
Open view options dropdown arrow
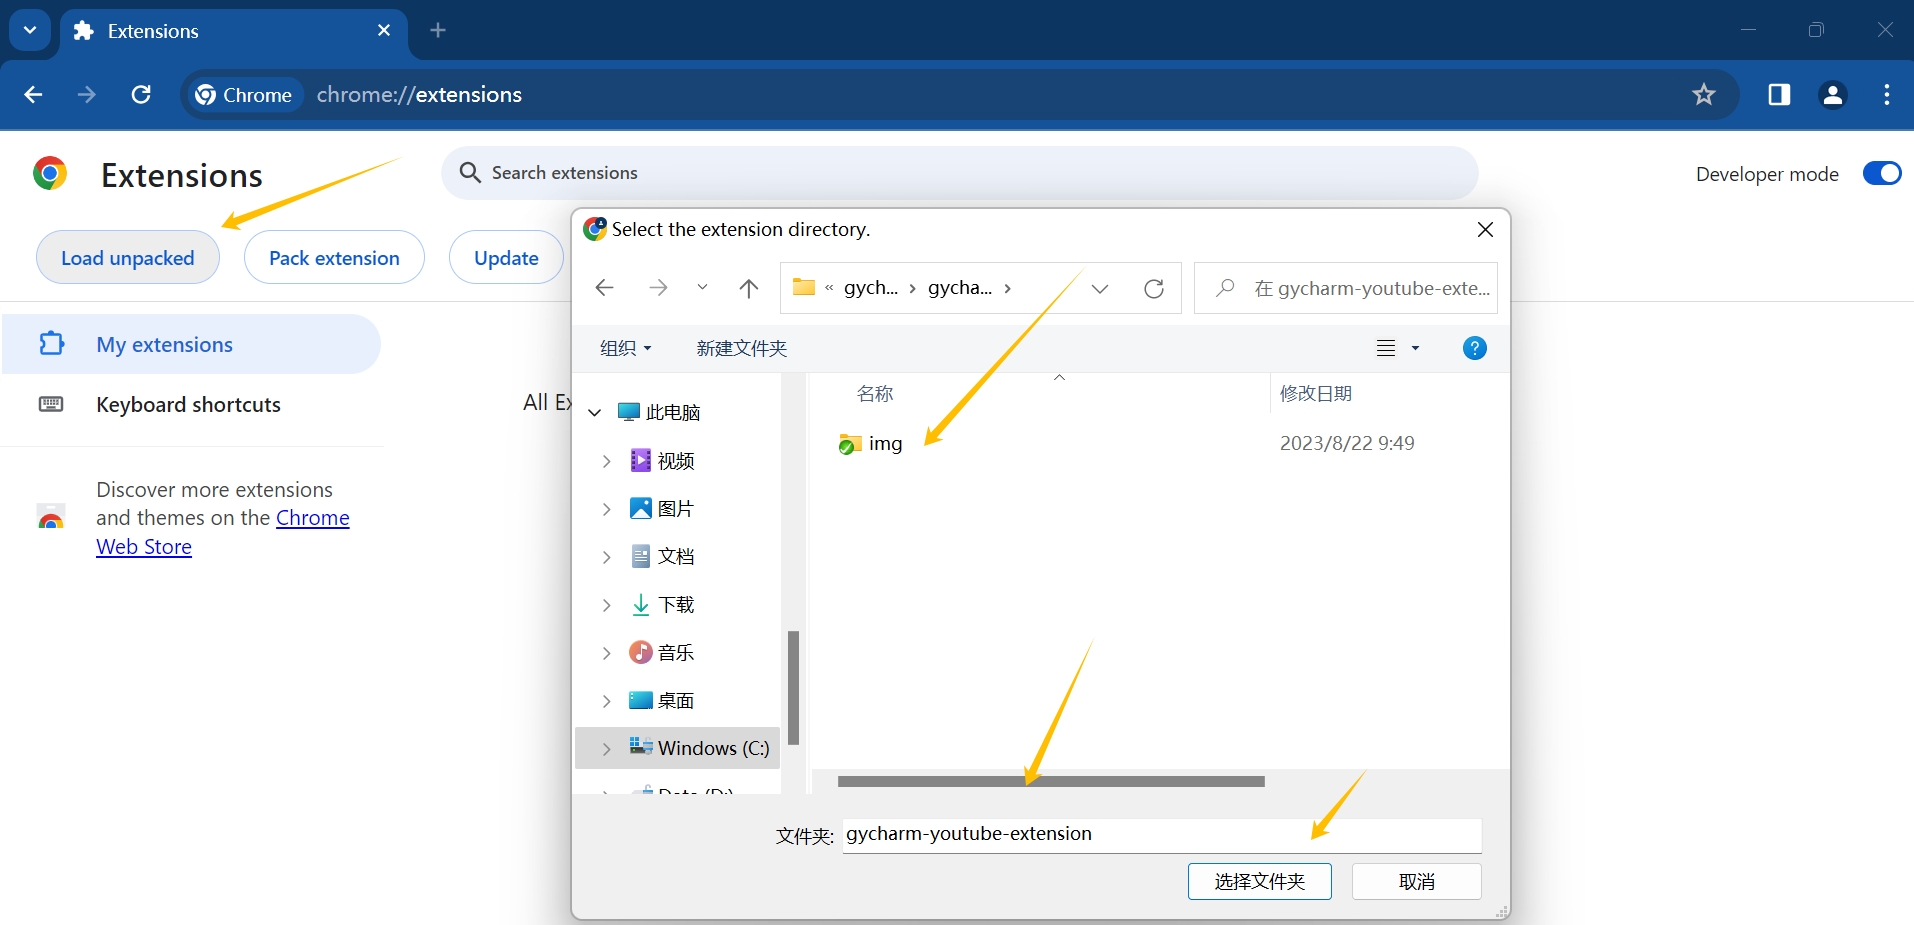[1415, 348]
